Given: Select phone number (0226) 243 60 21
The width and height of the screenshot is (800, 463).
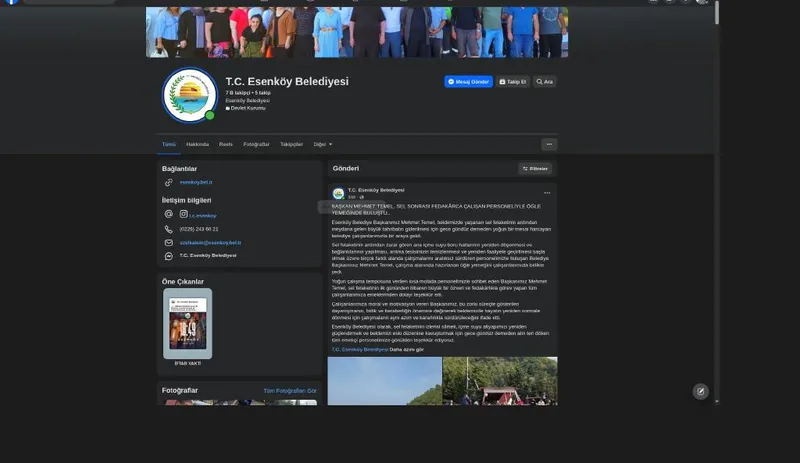Looking at the screenshot, I should coord(199,229).
